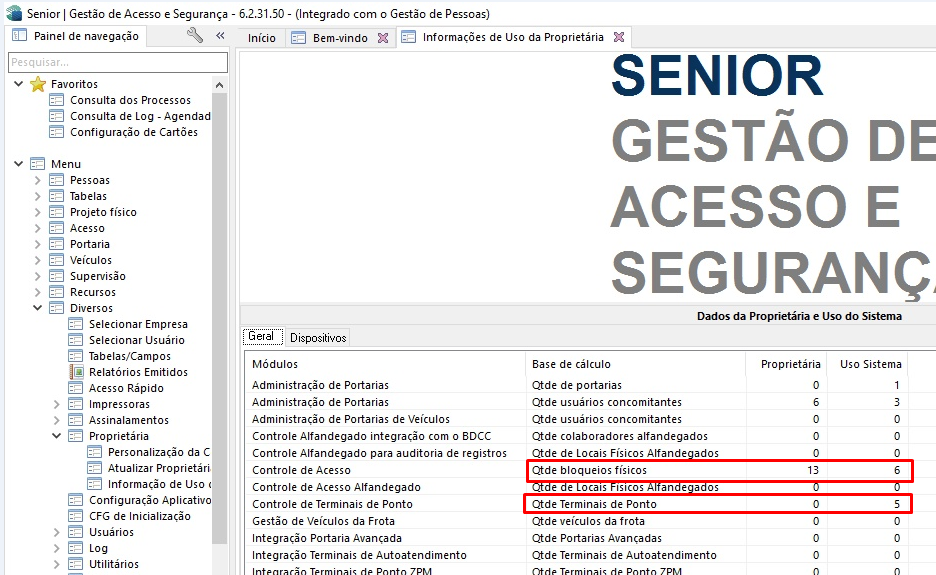Click the icon beside Atualizar Proprietári
Image resolution: width=936 pixels, height=575 pixels.
point(94,468)
